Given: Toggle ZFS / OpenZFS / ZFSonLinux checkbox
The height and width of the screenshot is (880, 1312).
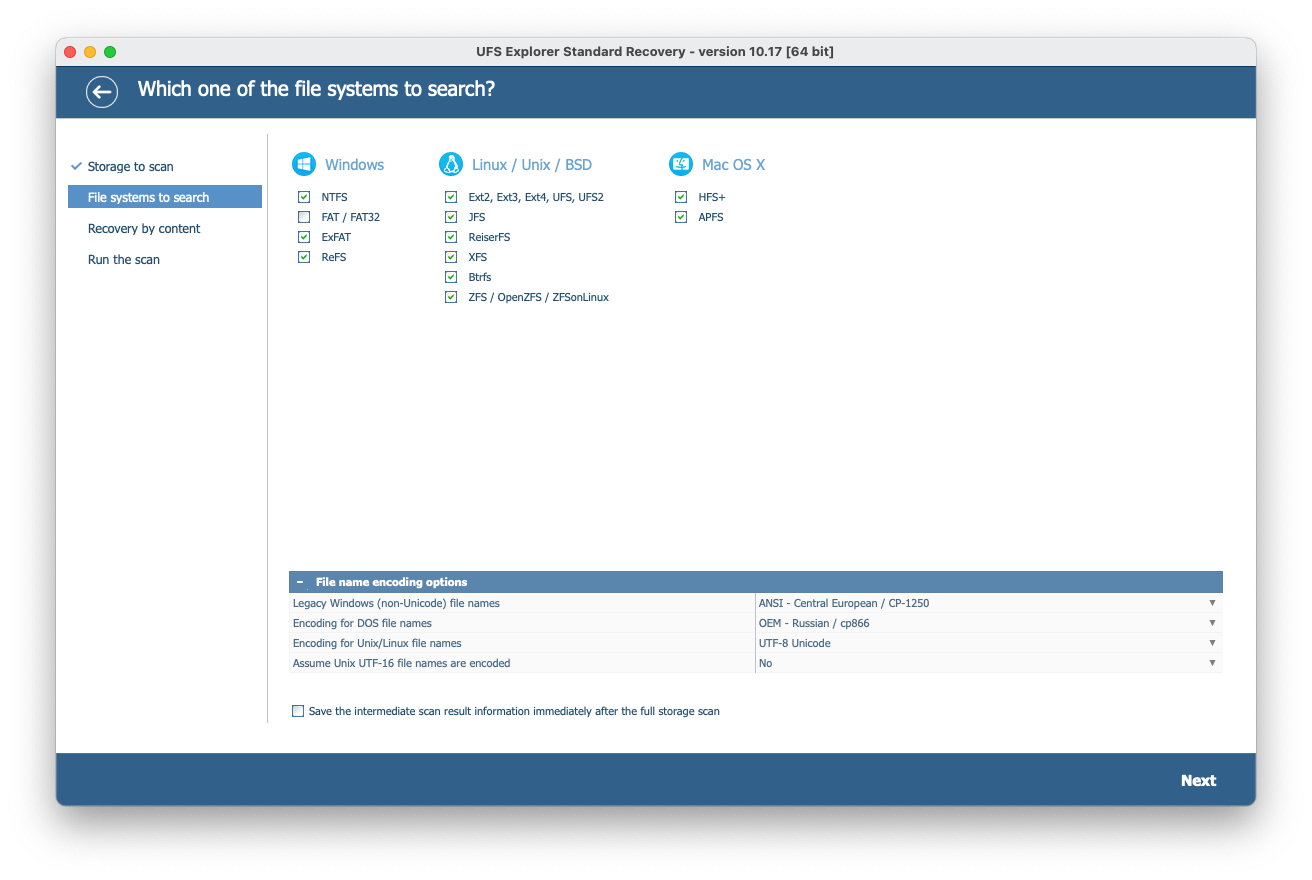Looking at the screenshot, I should 451,297.
